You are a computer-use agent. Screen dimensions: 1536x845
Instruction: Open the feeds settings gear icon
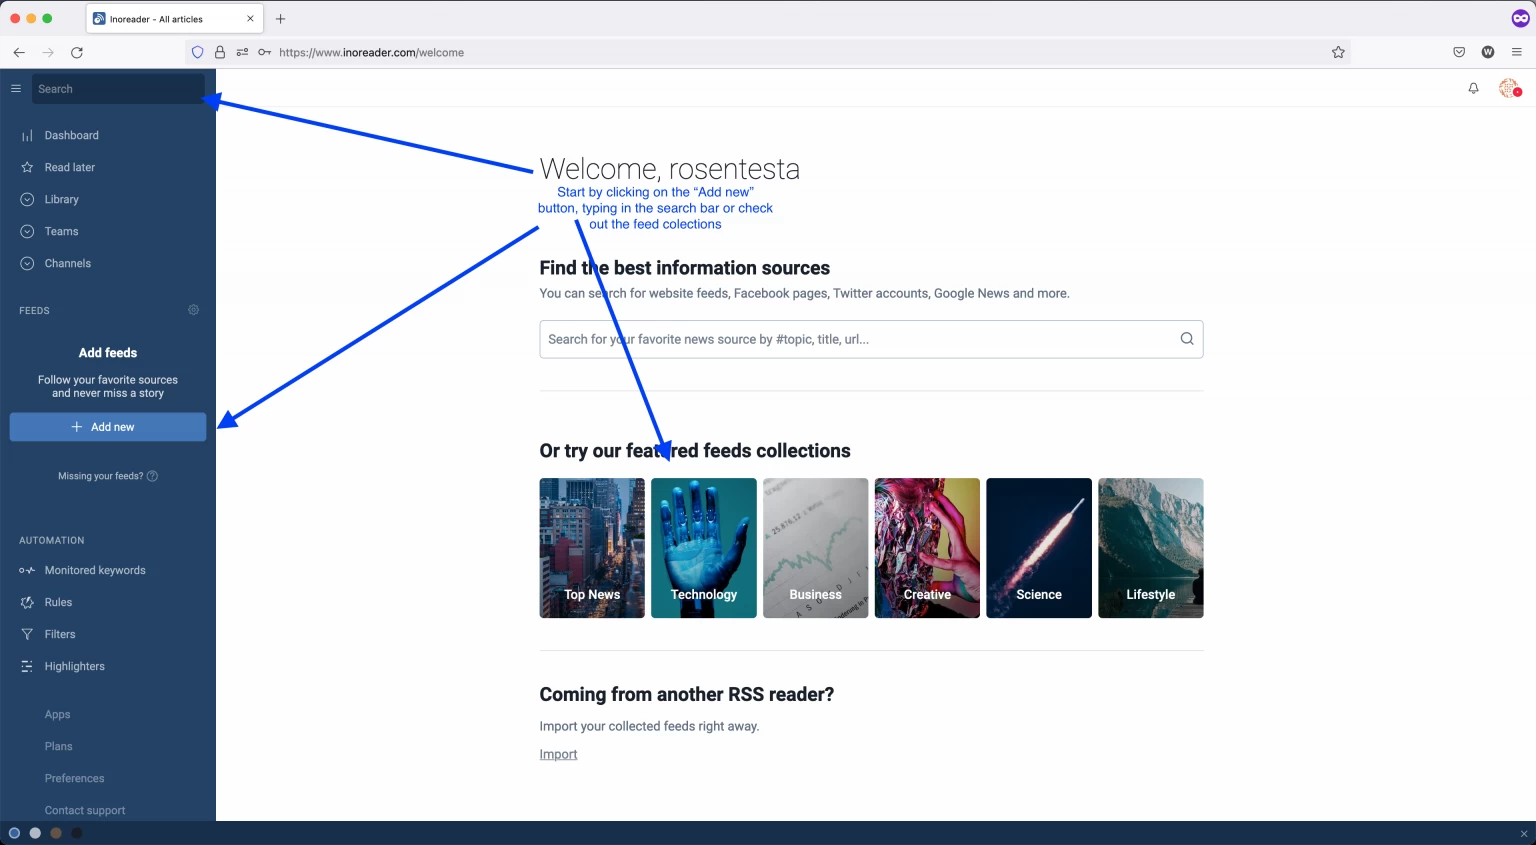pos(193,310)
